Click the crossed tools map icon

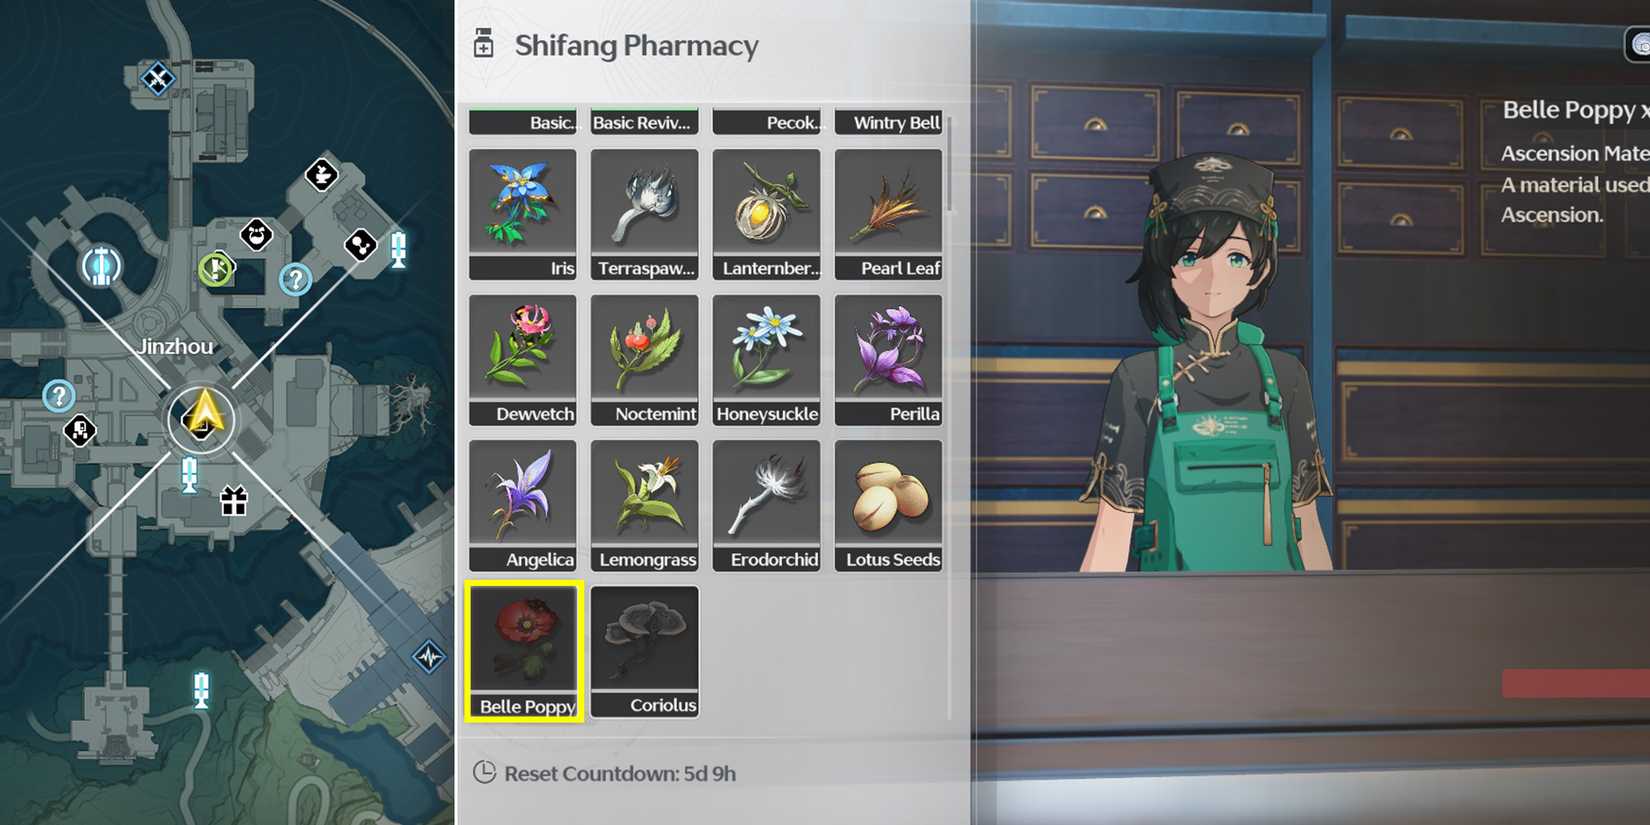157,78
